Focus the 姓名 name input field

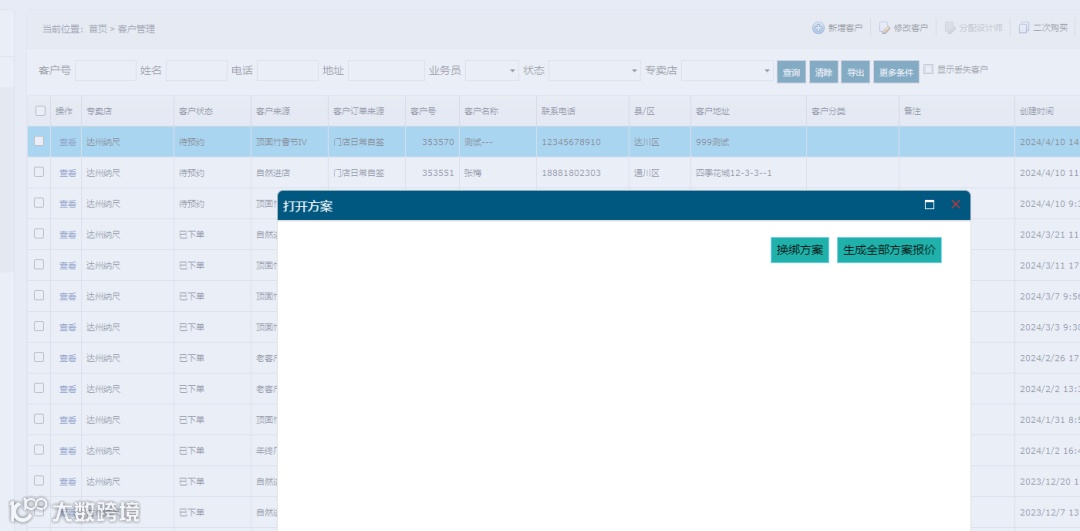(197, 70)
